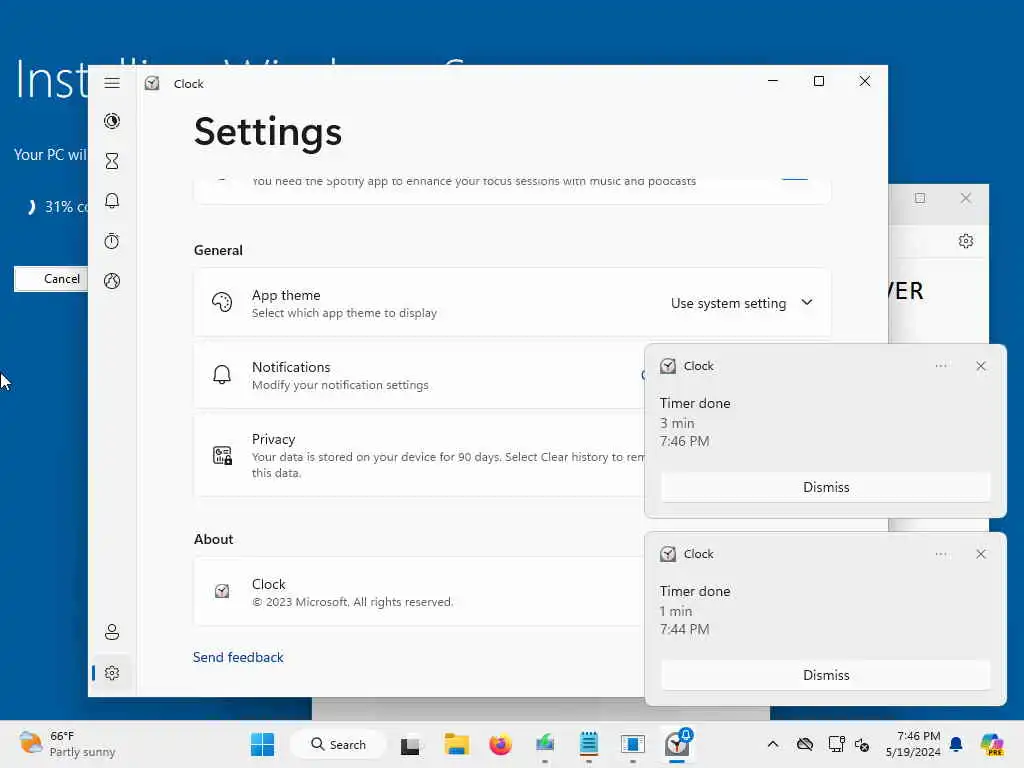Dismiss the 3 min timer notification

pyautogui.click(x=825, y=487)
